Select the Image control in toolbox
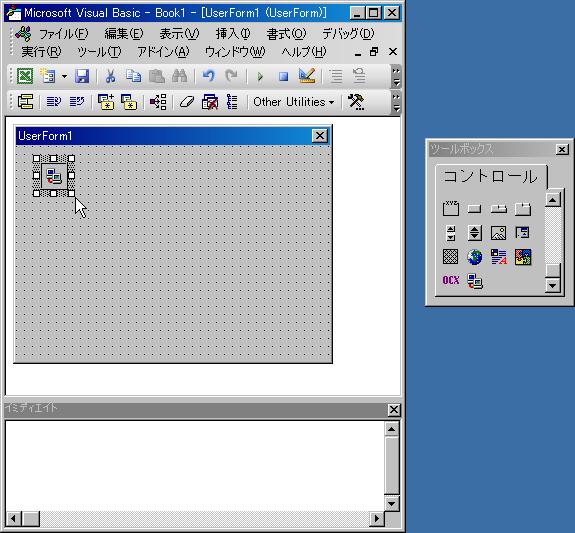The width and height of the screenshot is (575, 533). click(x=498, y=233)
